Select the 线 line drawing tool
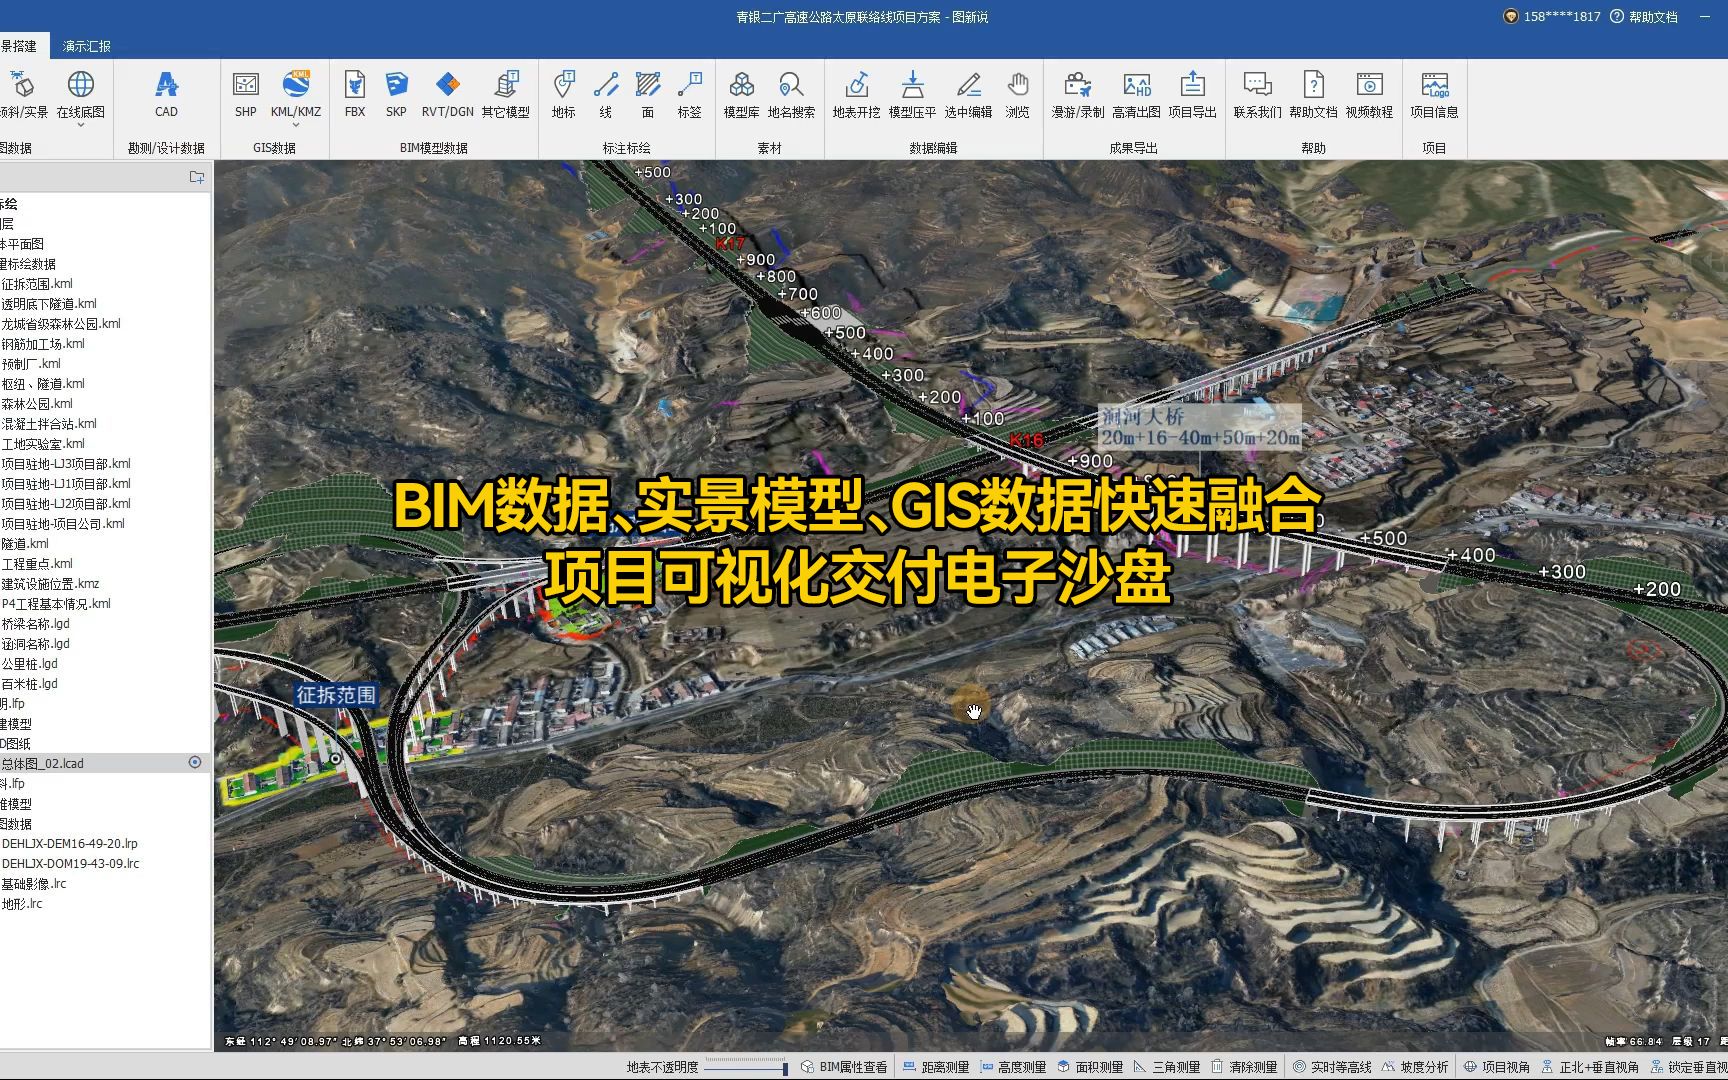This screenshot has height=1080, width=1728. (606, 94)
